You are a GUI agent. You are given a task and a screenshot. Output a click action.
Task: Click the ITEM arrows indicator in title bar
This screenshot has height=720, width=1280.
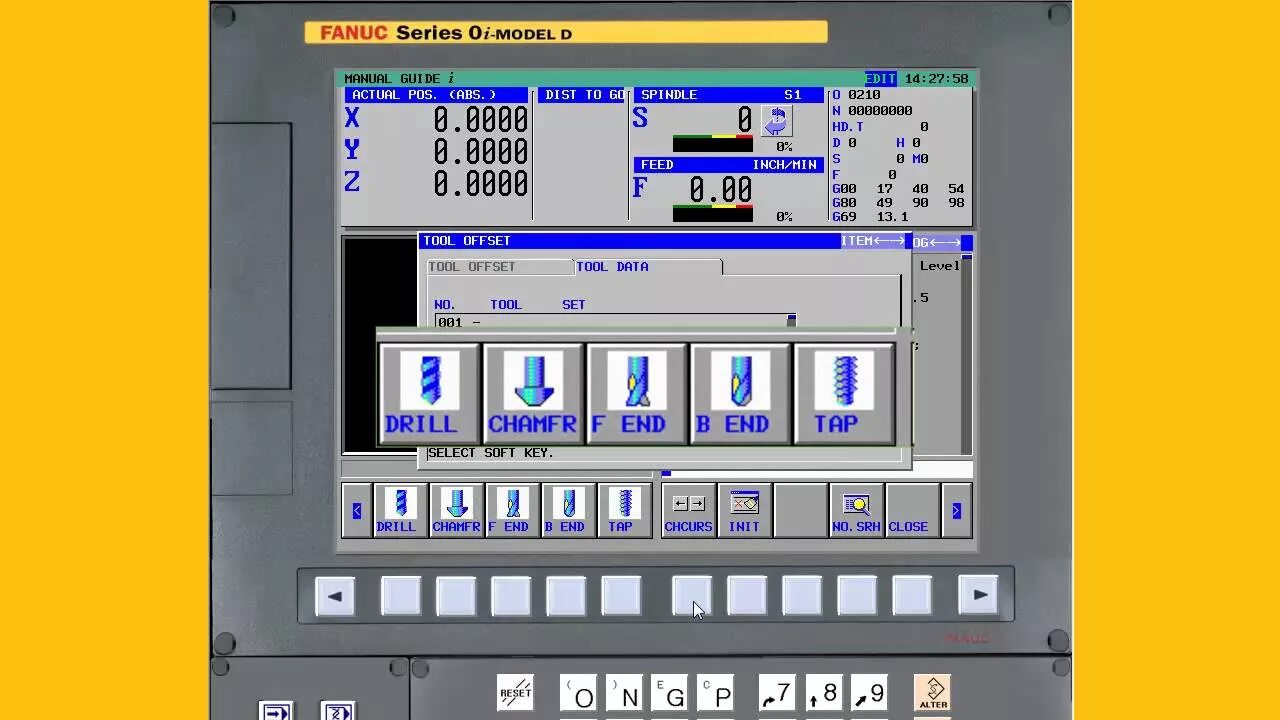pos(873,241)
